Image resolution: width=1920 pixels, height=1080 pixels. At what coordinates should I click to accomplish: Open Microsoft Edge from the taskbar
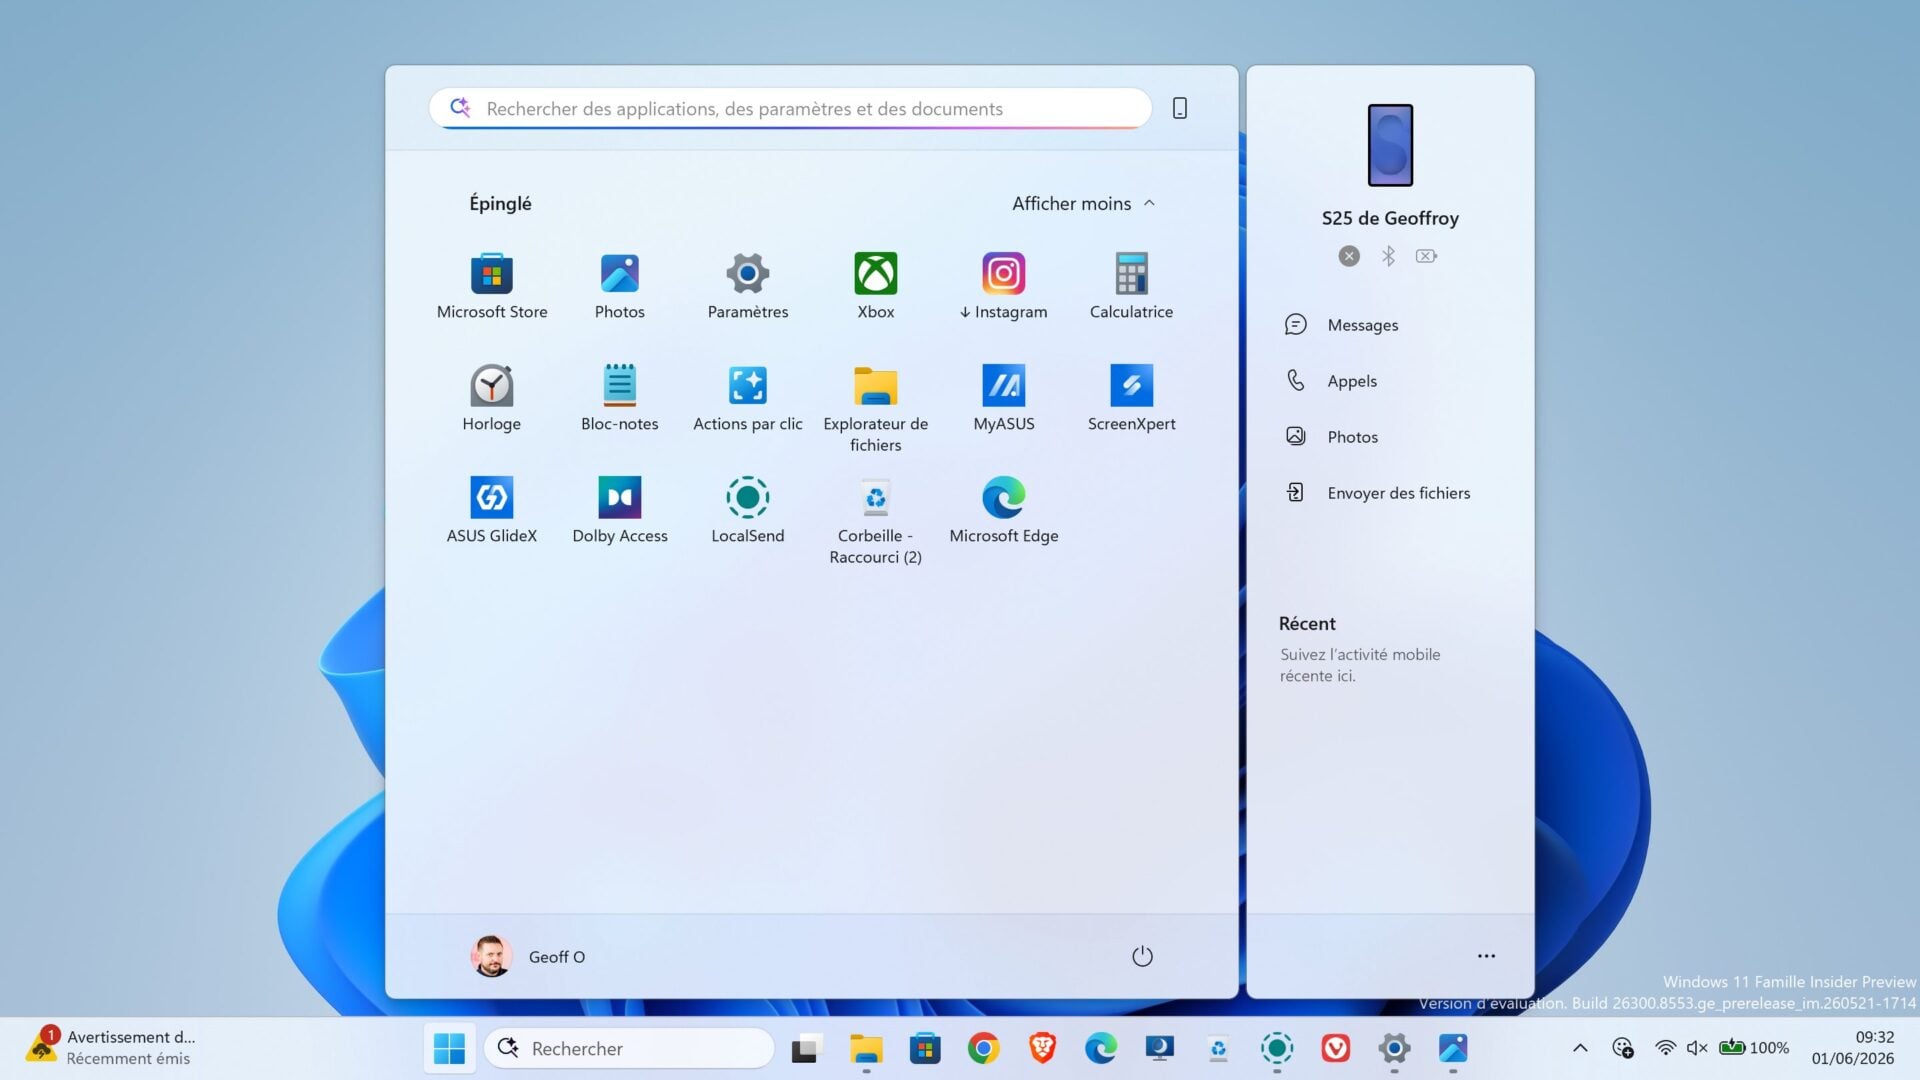click(x=1101, y=1048)
